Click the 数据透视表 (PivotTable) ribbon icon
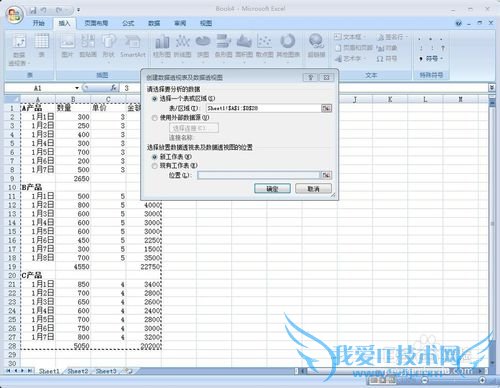This screenshot has width=500, height=388. tap(19, 49)
